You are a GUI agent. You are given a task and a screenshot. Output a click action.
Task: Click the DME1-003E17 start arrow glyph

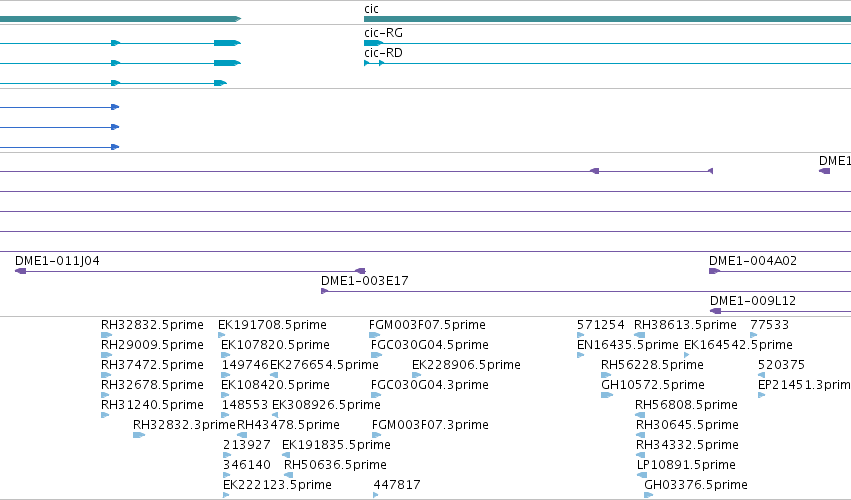325,291
